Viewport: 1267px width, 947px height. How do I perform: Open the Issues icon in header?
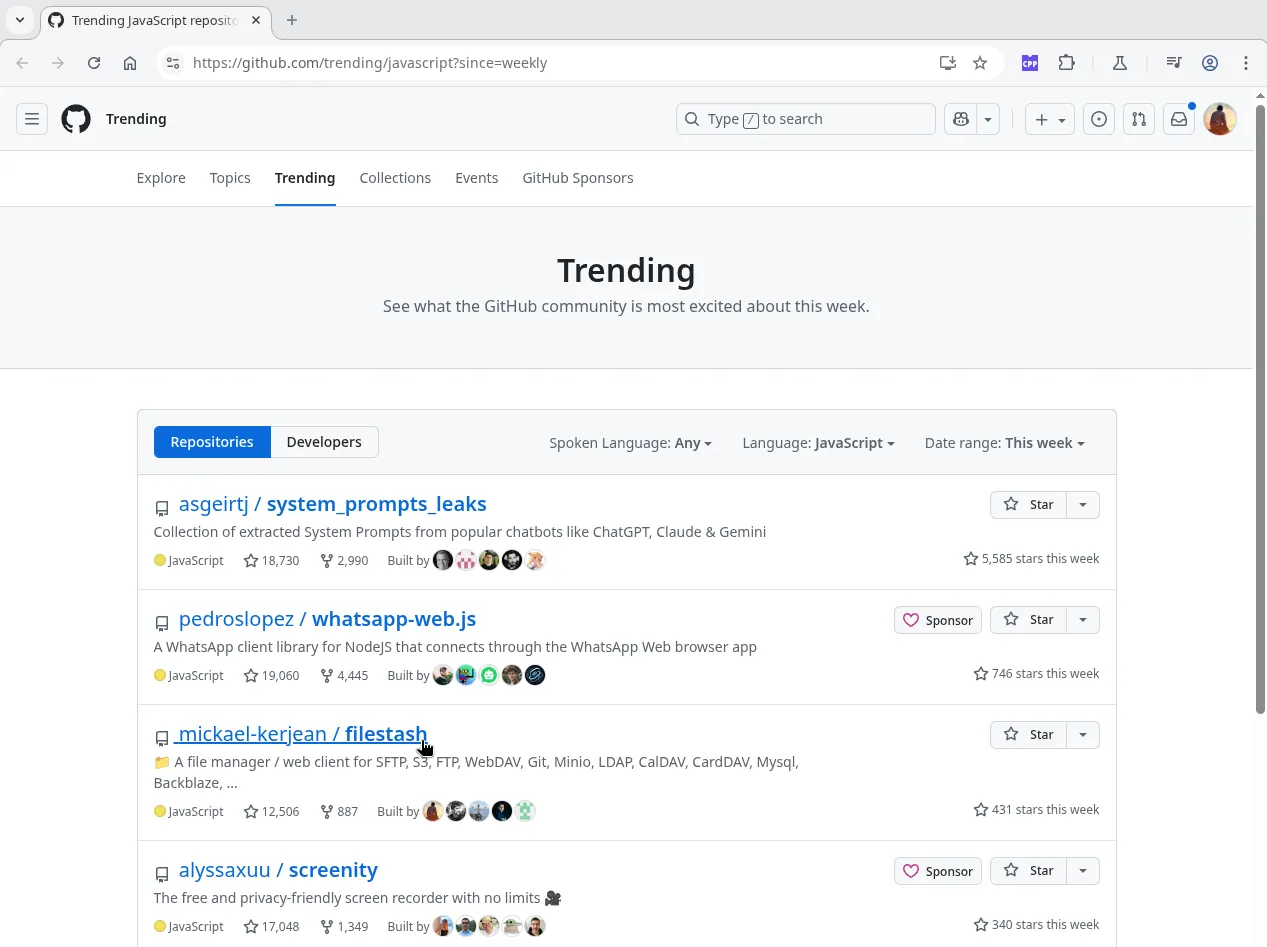1099,119
